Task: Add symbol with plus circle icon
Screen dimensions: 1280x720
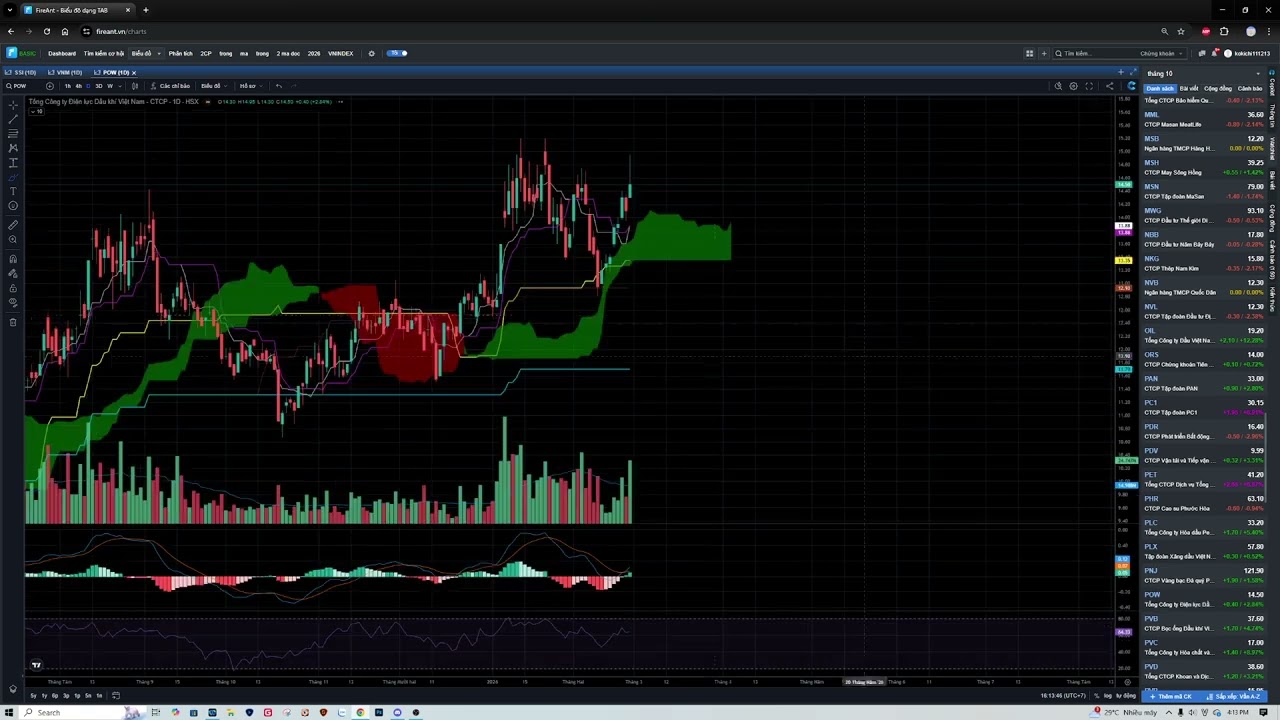Action: pyautogui.click(x=50, y=86)
